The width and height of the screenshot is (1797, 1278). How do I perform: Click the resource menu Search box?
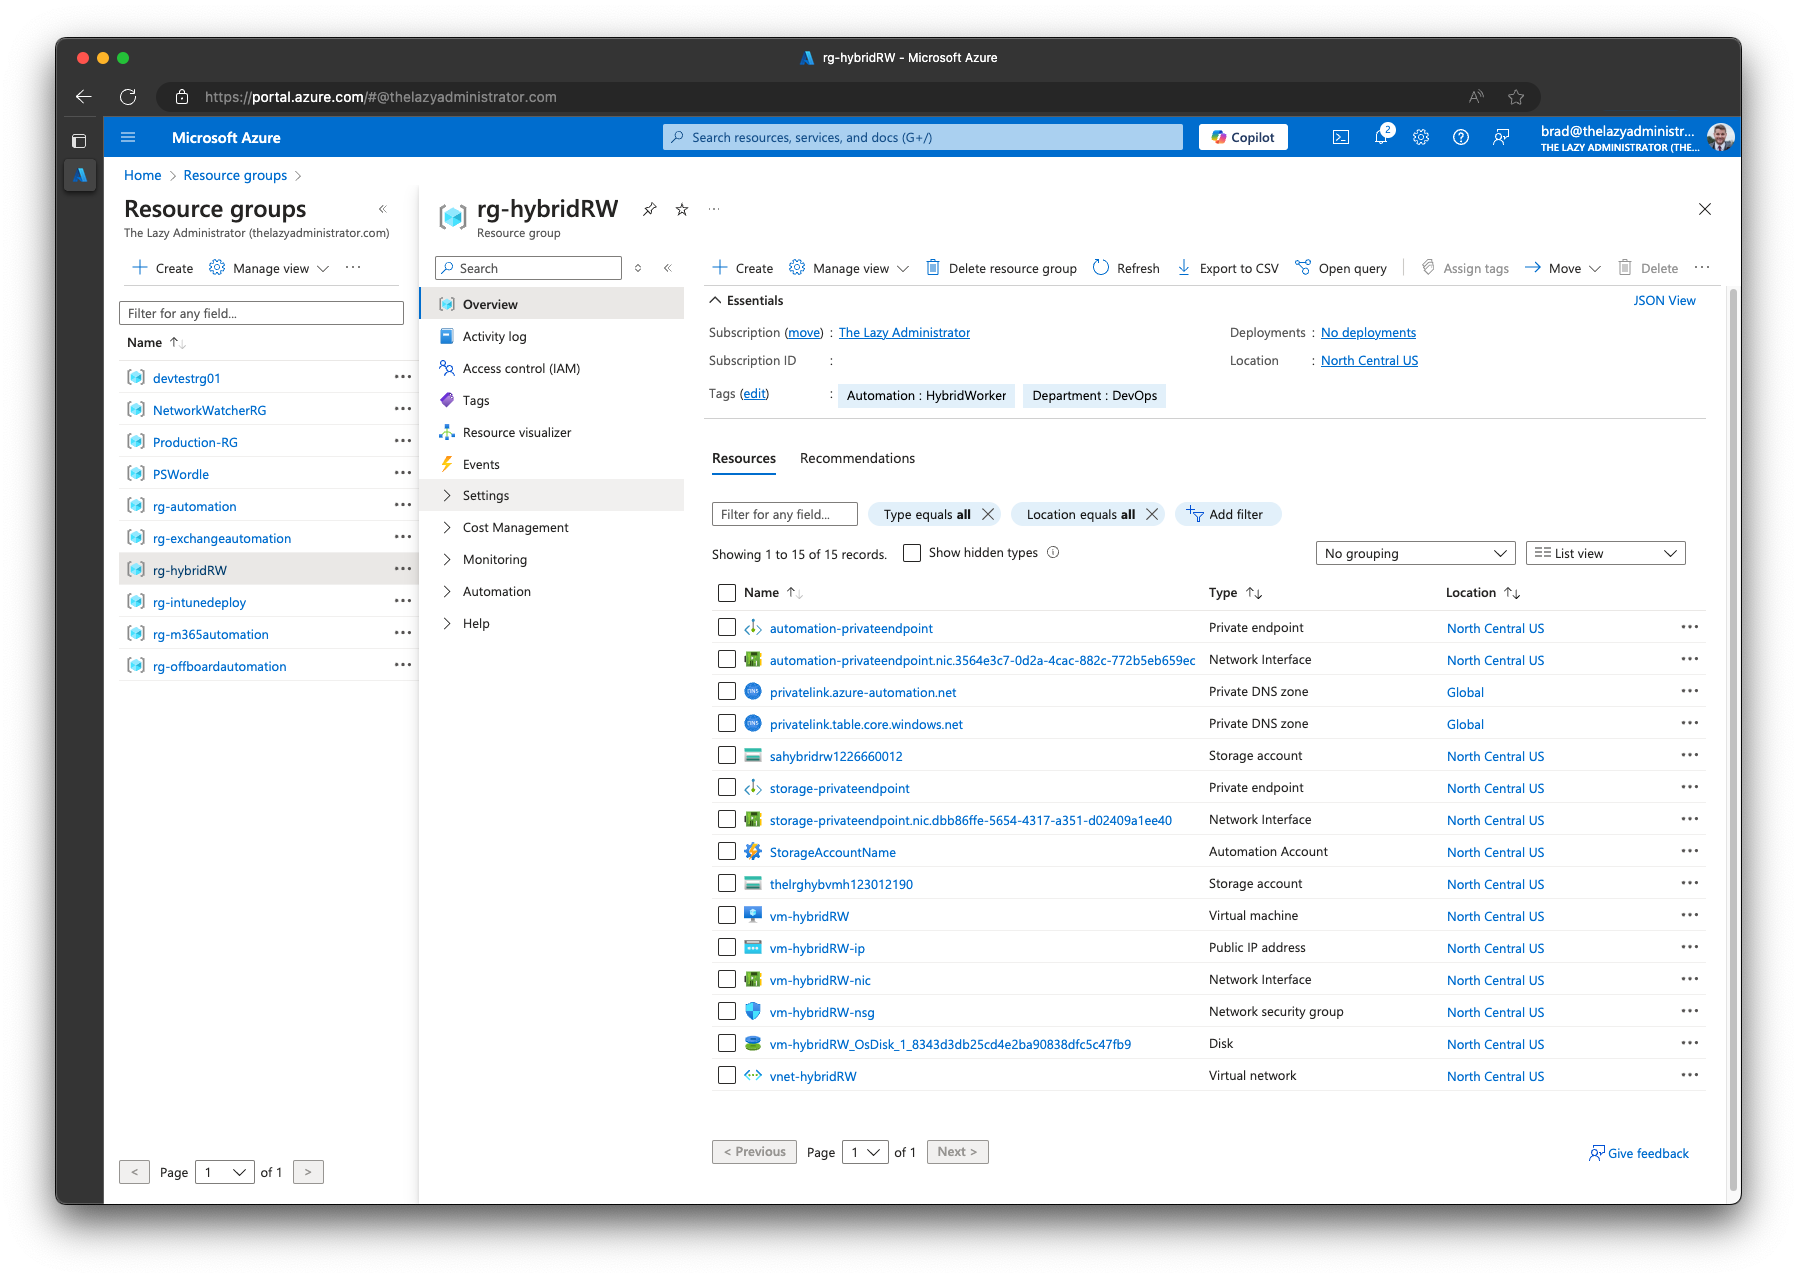pyautogui.click(x=528, y=268)
